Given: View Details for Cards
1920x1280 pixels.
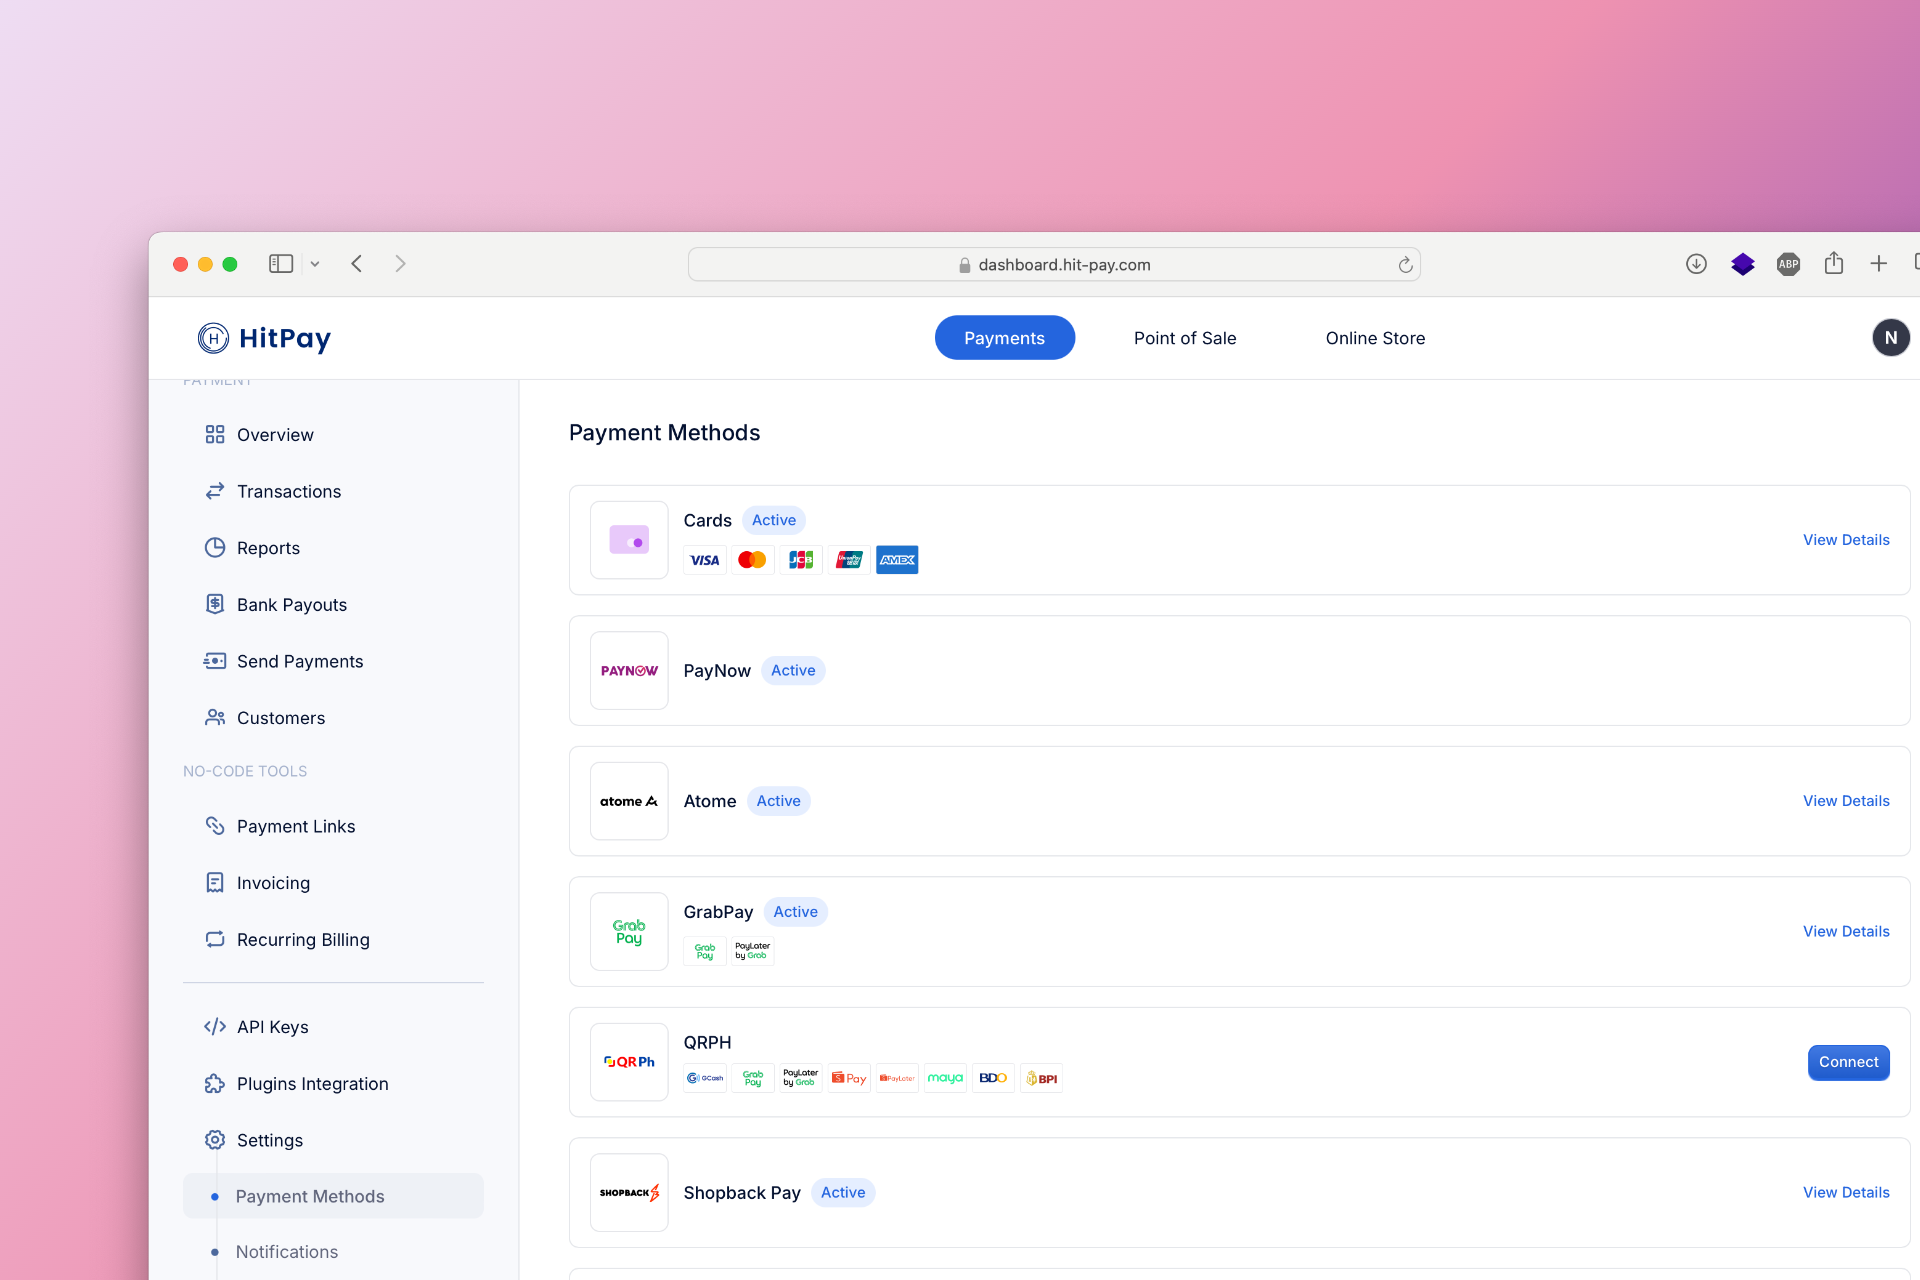Looking at the screenshot, I should click(x=1846, y=540).
